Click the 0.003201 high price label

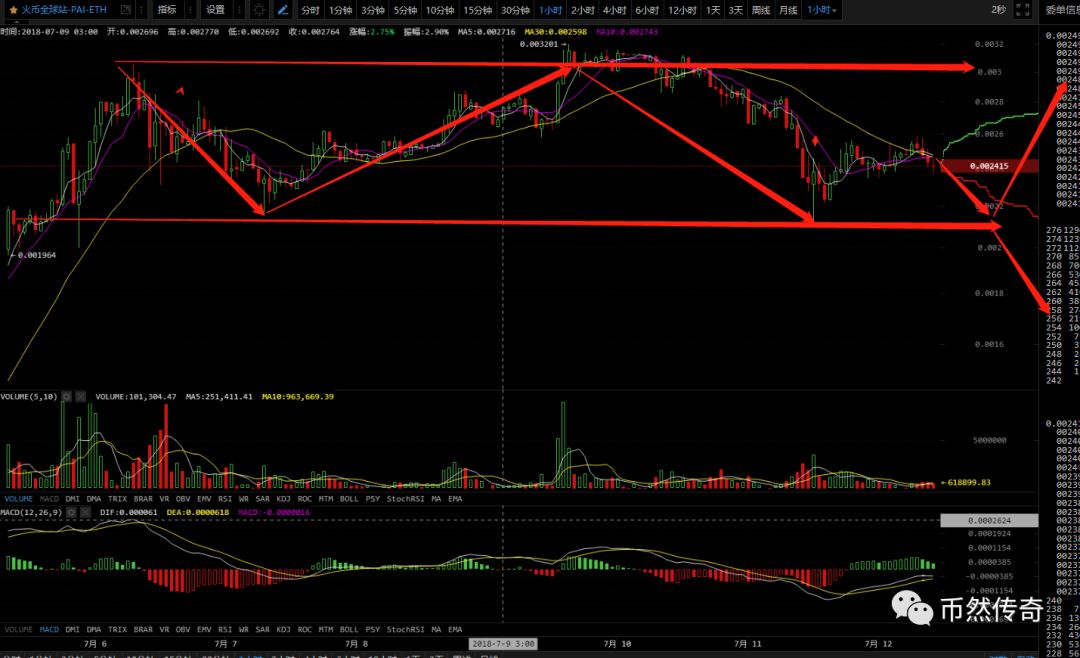click(x=539, y=44)
